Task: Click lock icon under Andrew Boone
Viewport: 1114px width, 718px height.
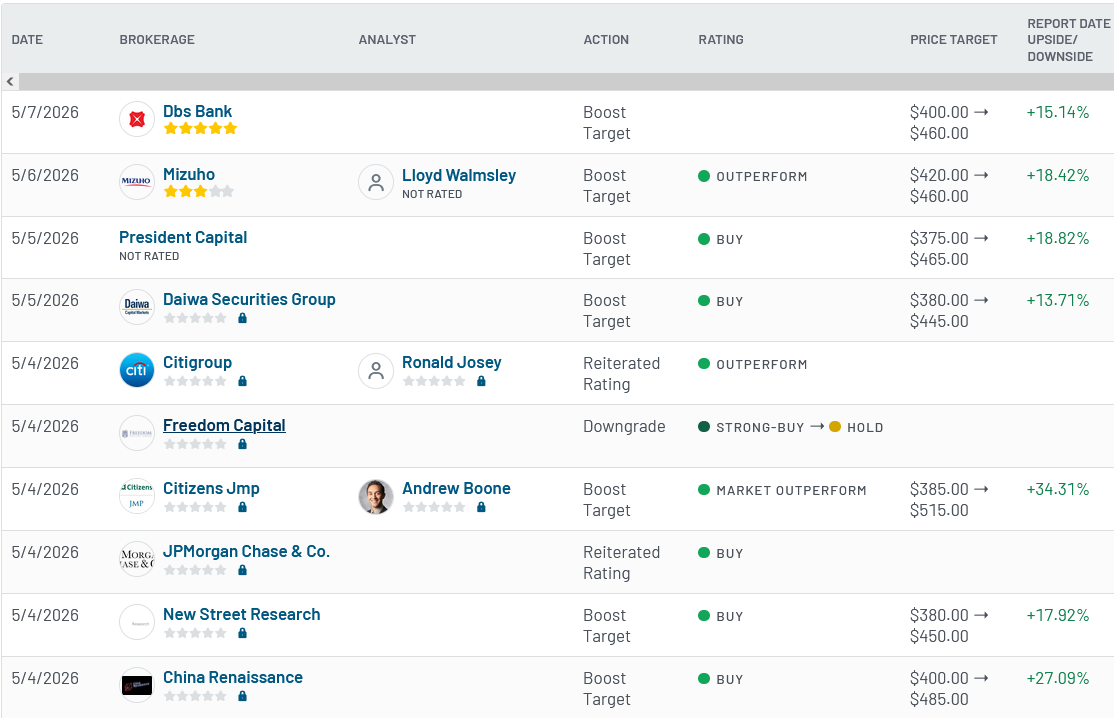Action: pyautogui.click(x=481, y=507)
